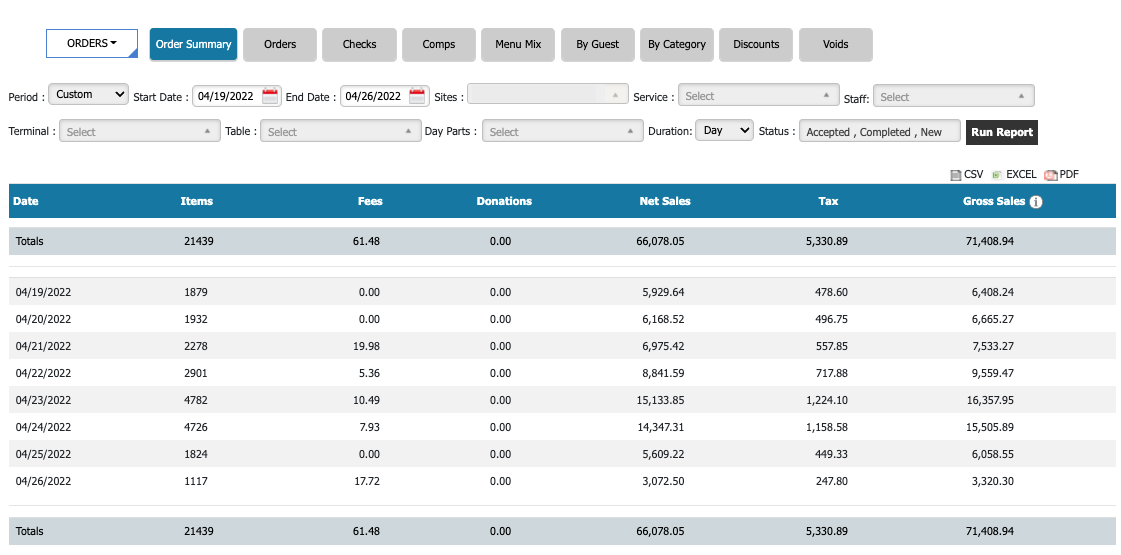Open the Start Date calendar picker icon

pyautogui.click(x=270, y=97)
